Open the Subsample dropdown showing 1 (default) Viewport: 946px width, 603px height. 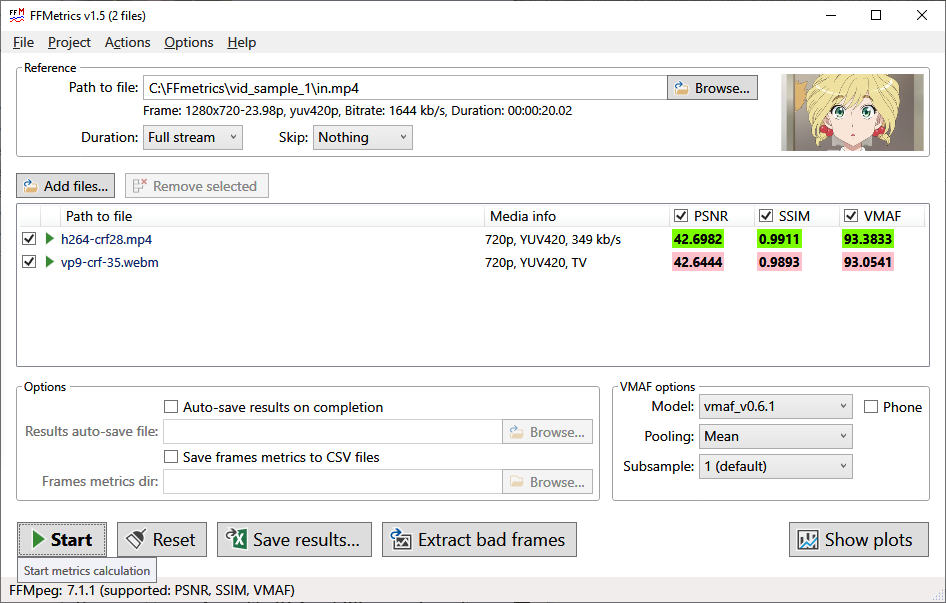775,466
